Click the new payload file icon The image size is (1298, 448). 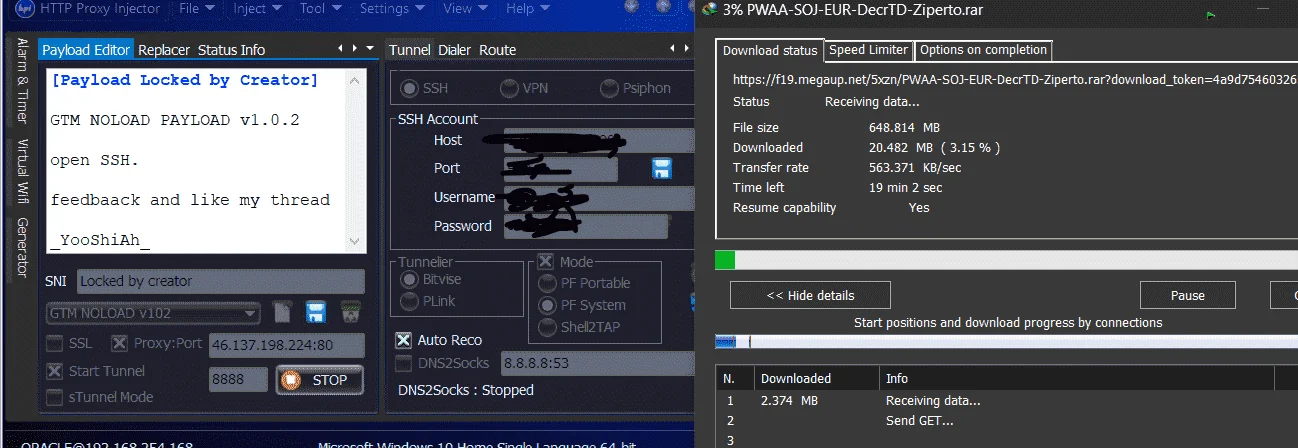[283, 311]
